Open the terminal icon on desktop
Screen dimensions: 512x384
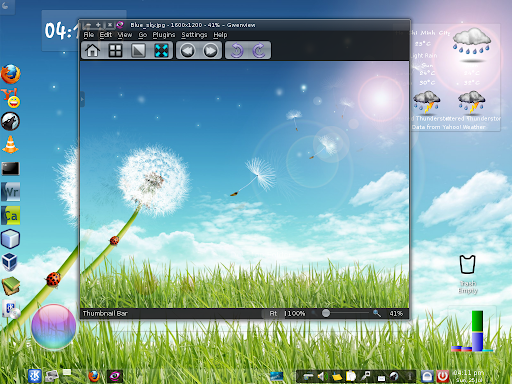10,169
